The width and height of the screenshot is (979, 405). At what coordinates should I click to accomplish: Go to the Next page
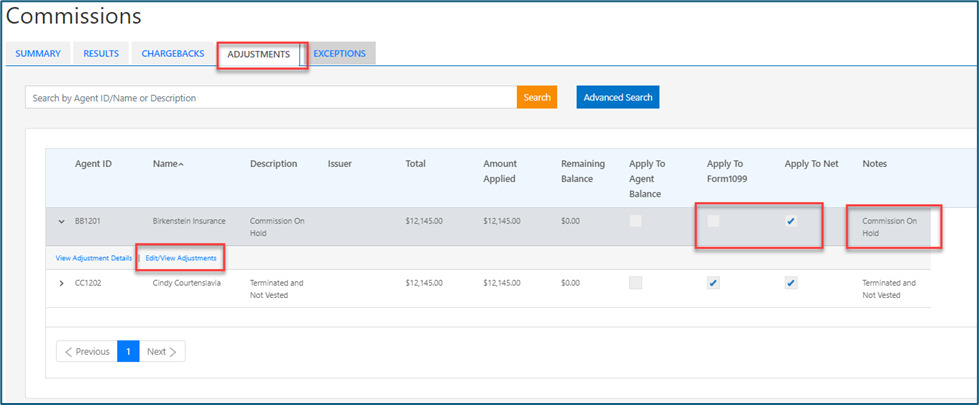coord(162,352)
